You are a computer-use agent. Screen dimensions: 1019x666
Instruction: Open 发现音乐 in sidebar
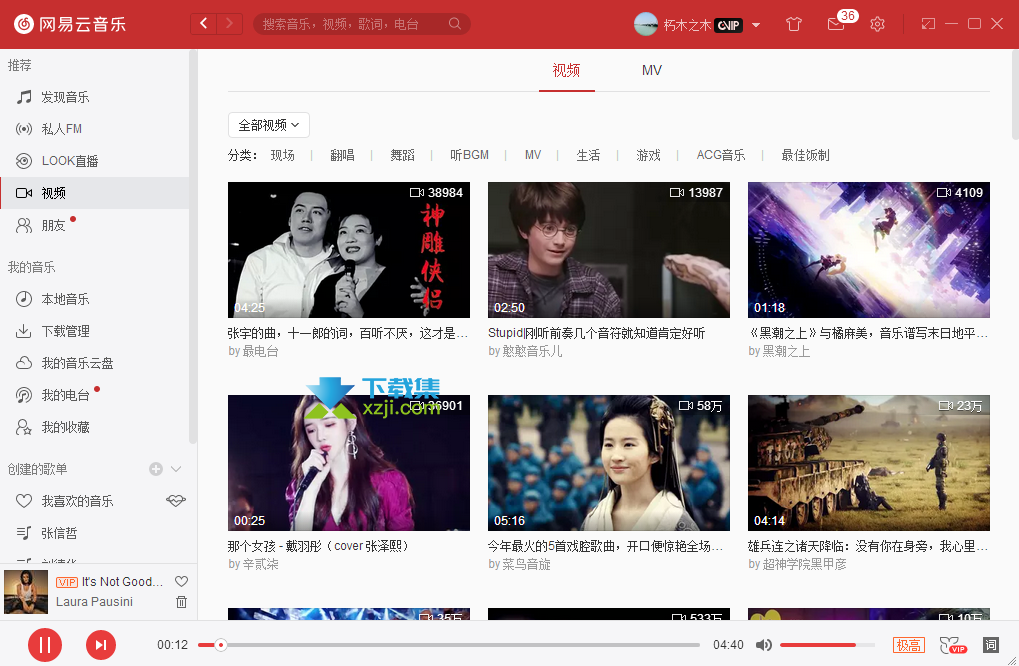point(95,97)
